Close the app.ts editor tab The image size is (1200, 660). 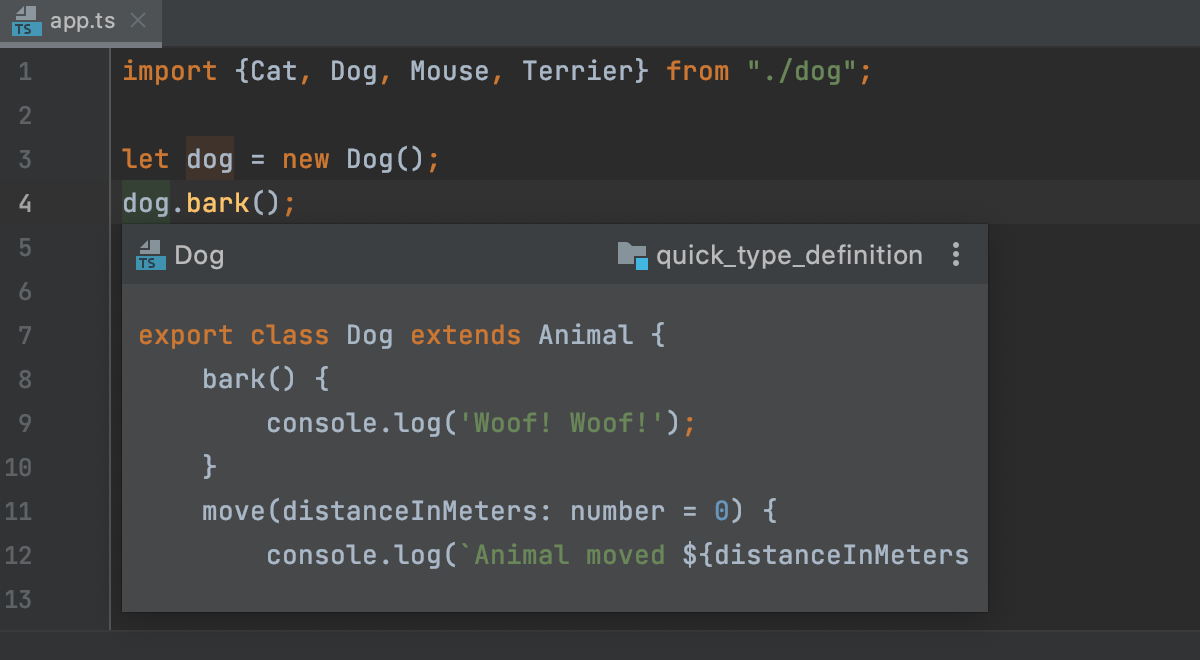pos(136,18)
